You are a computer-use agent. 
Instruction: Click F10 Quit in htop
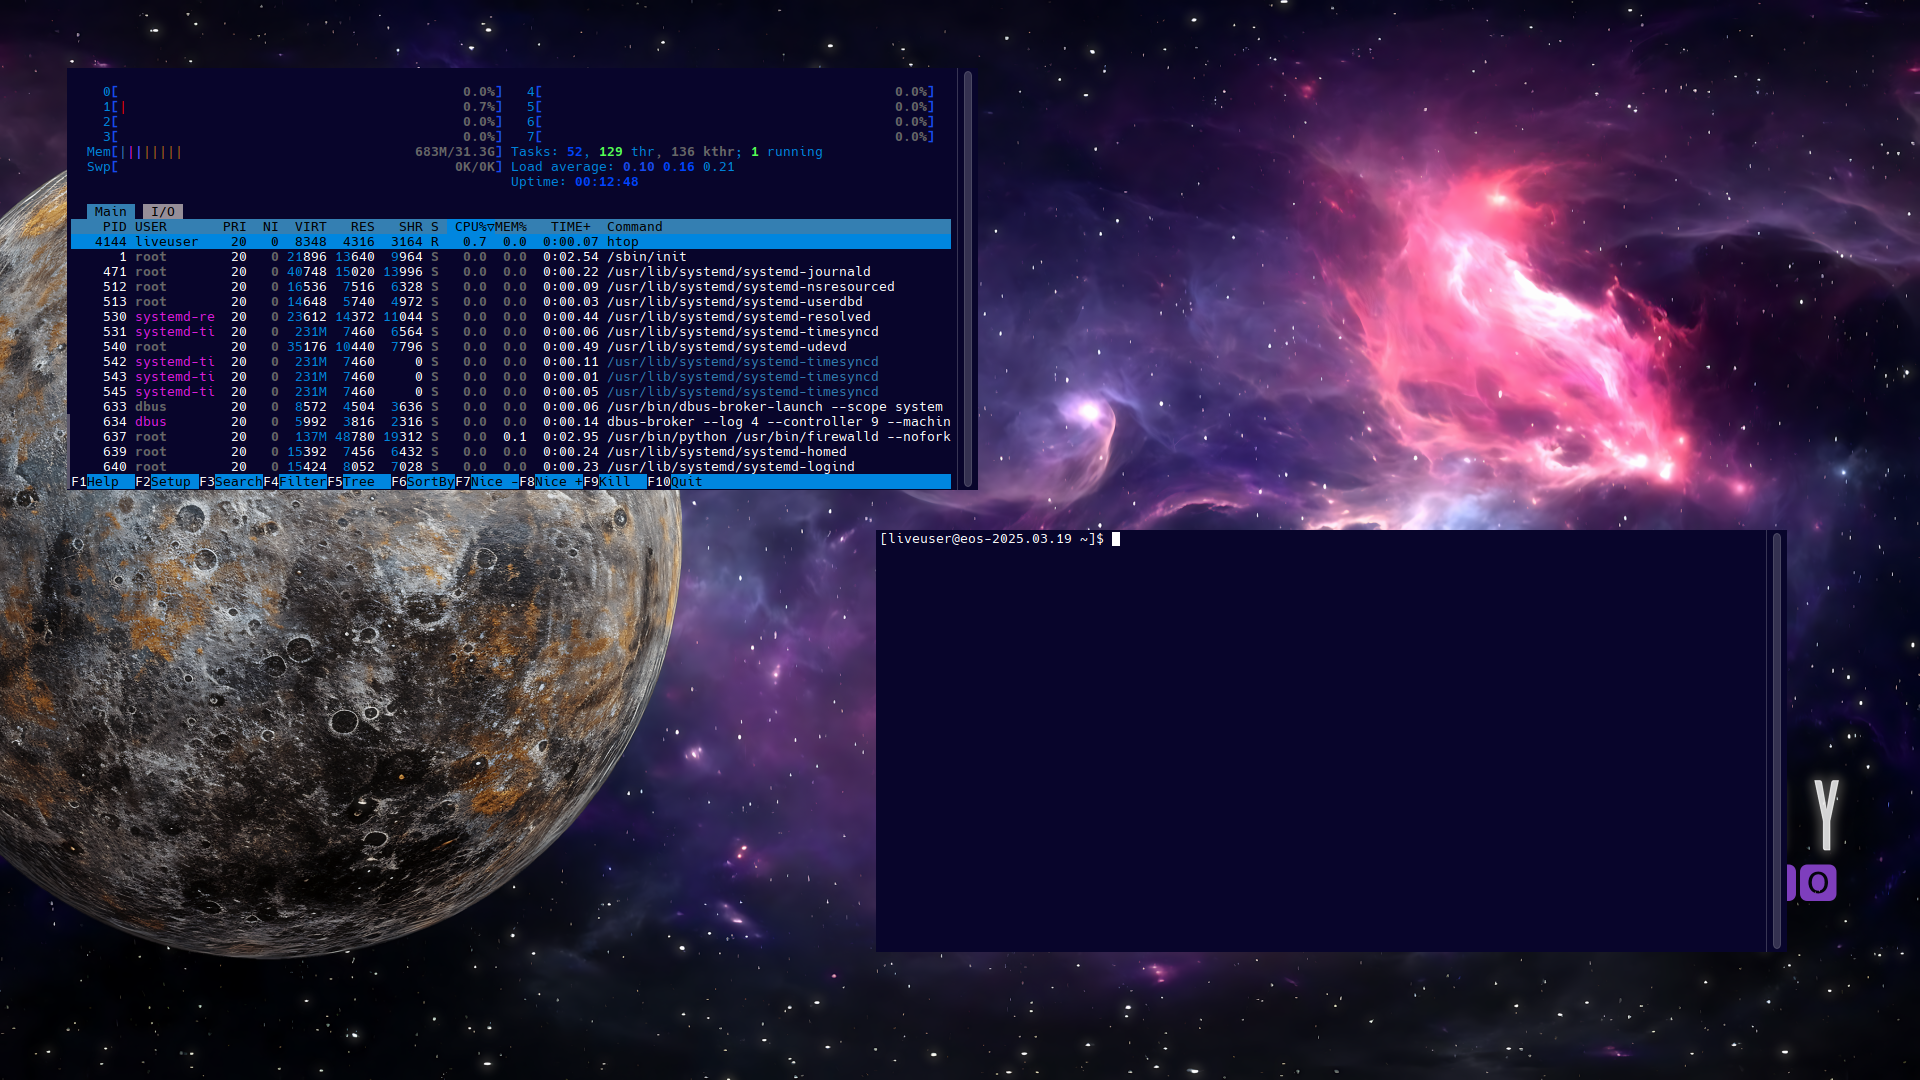pyautogui.click(x=675, y=482)
